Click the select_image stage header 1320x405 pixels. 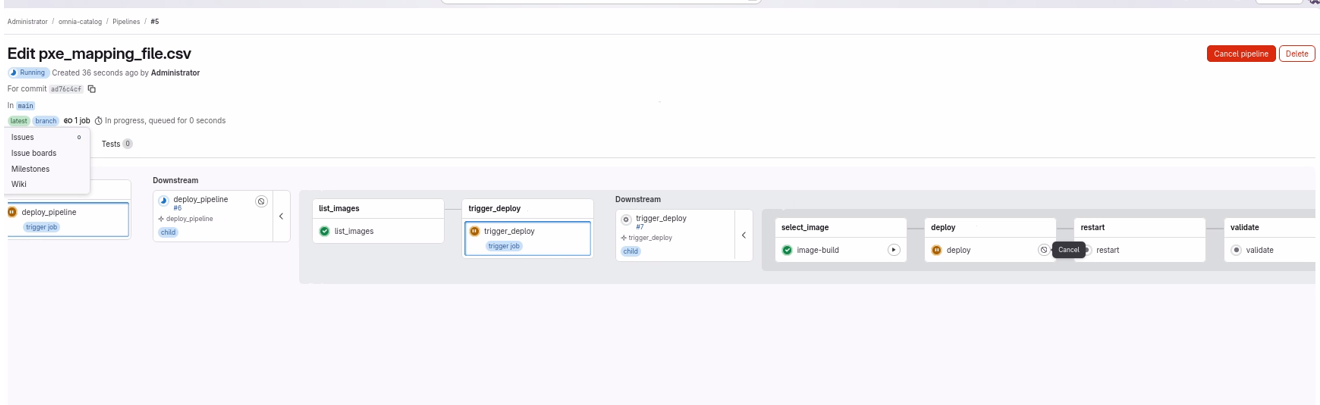[805, 227]
